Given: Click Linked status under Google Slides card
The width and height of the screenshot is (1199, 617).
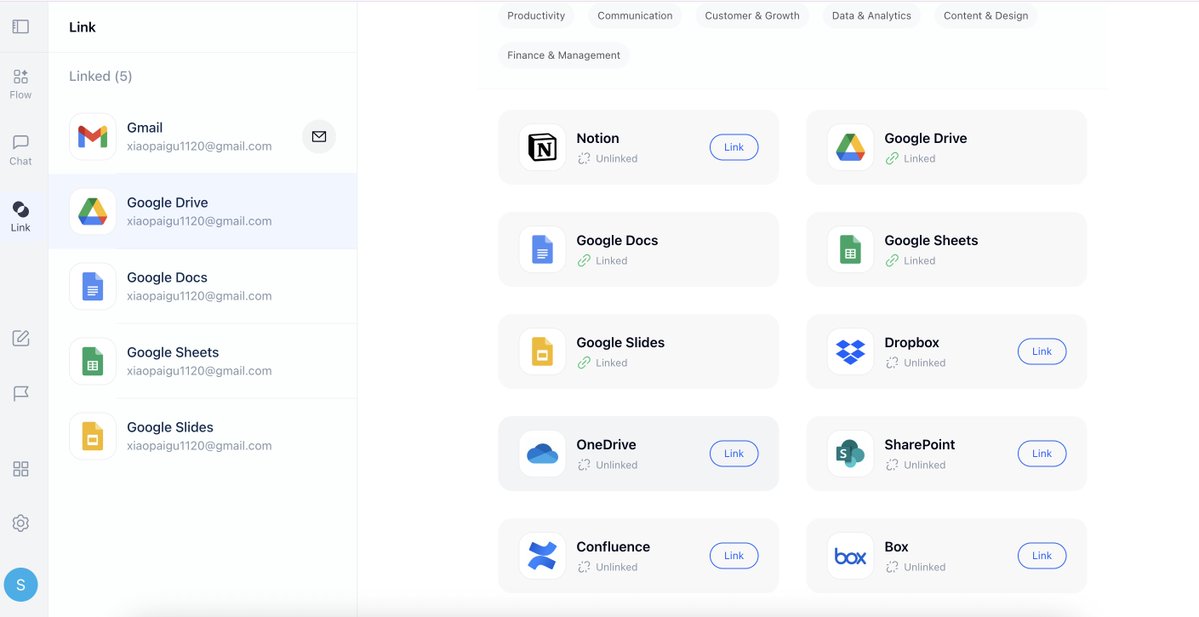Looking at the screenshot, I should pyautogui.click(x=602, y=362).
